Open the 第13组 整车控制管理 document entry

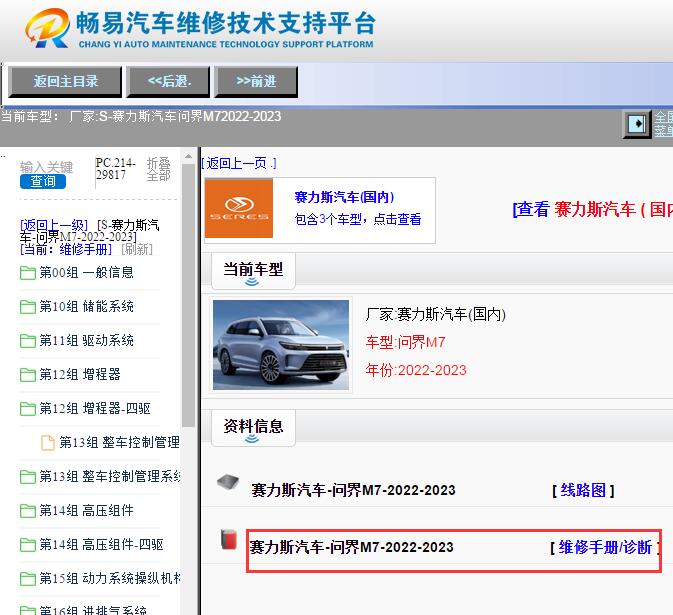(119, 442)
